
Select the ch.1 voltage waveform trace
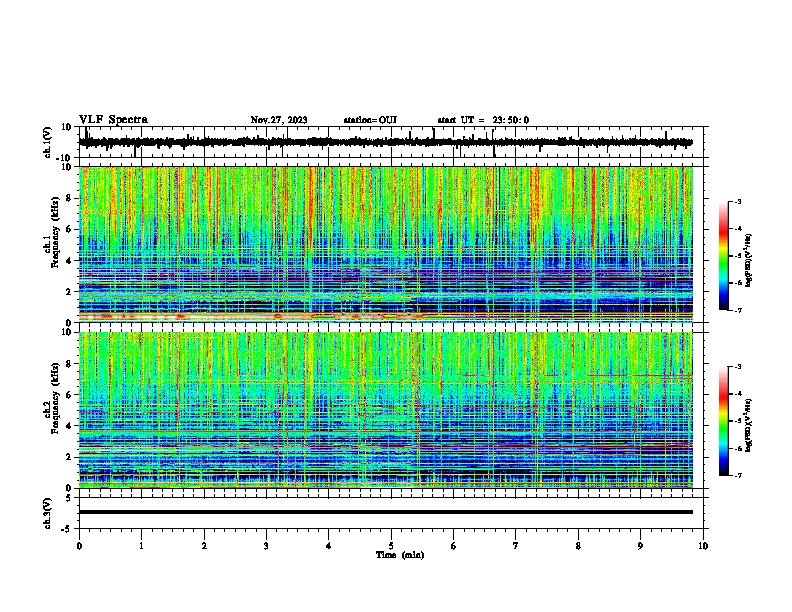click(x=385, y=142)
